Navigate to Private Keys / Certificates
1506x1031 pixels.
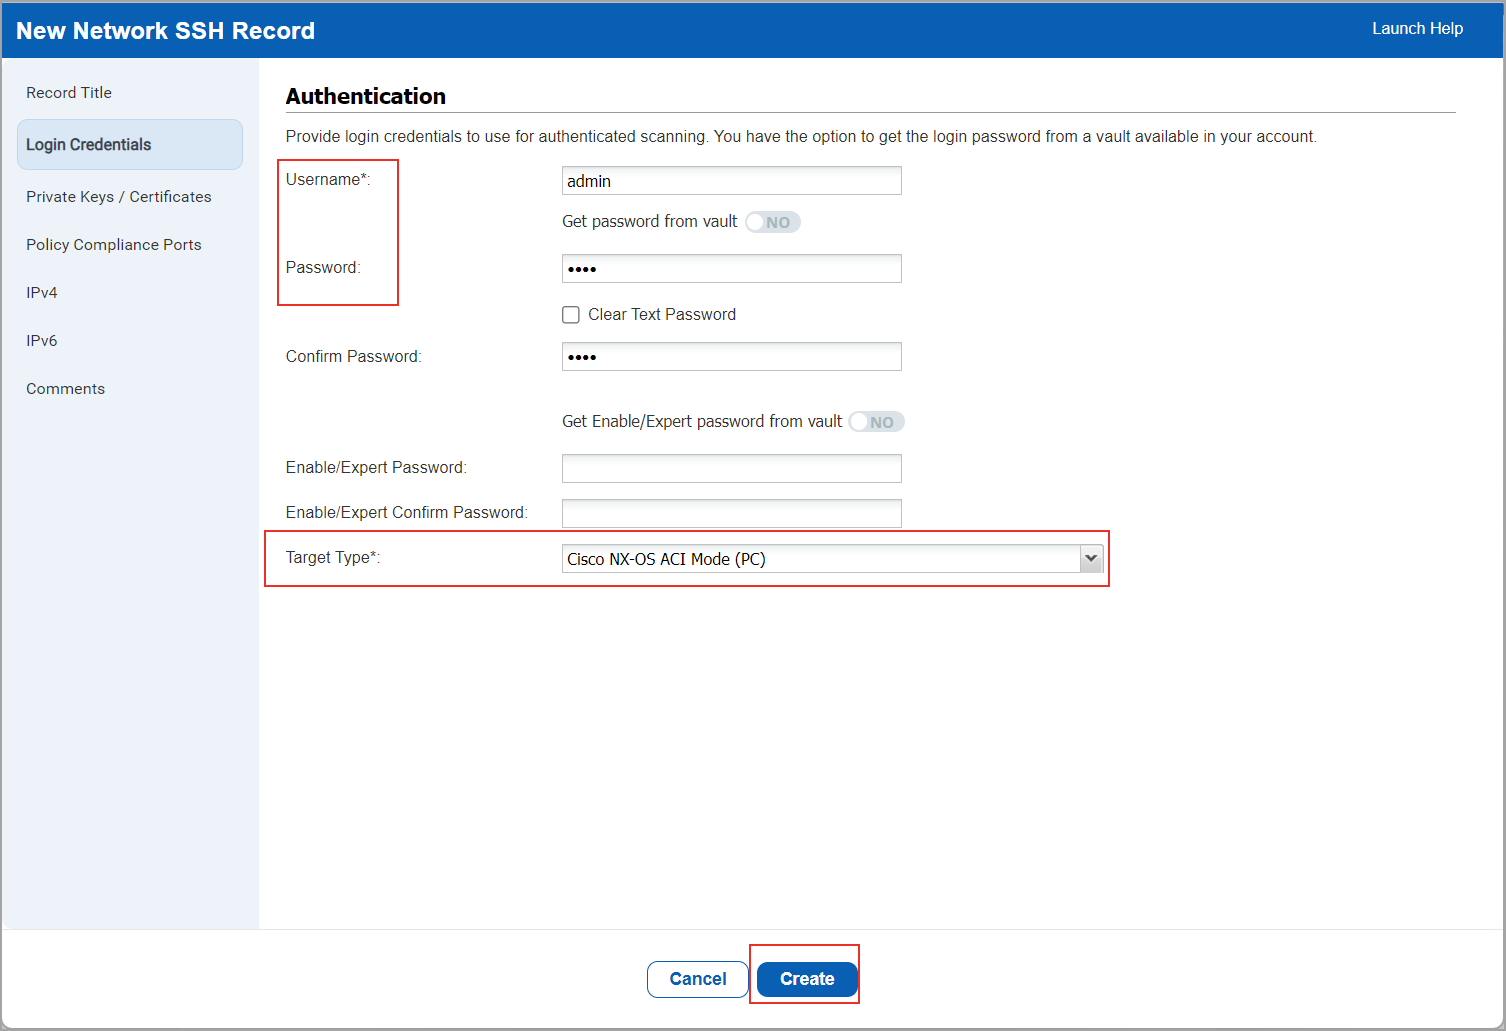pos(118,196)
